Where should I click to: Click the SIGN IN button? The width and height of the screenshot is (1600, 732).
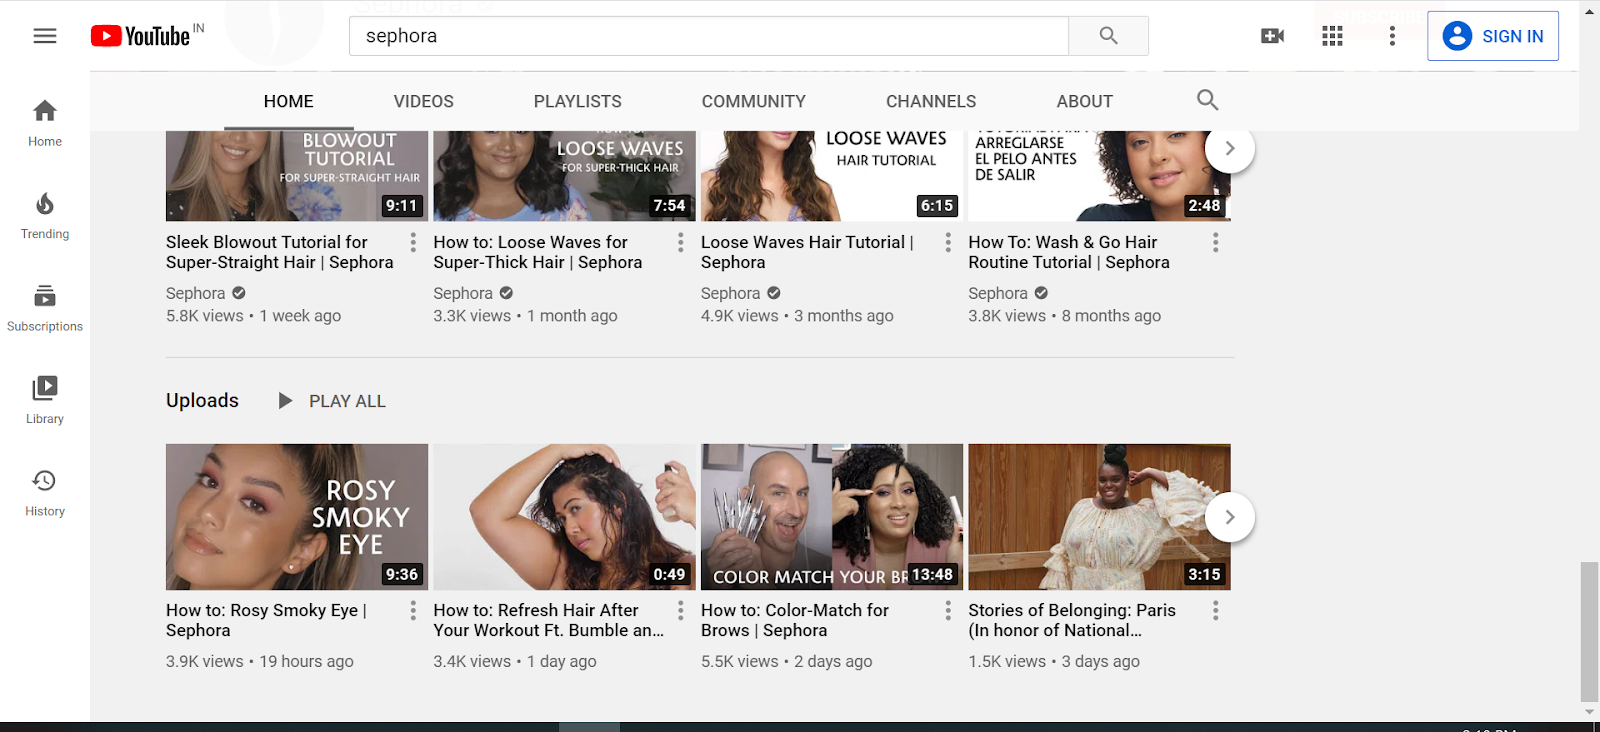pyautogui.click(x=1492, y=36)
